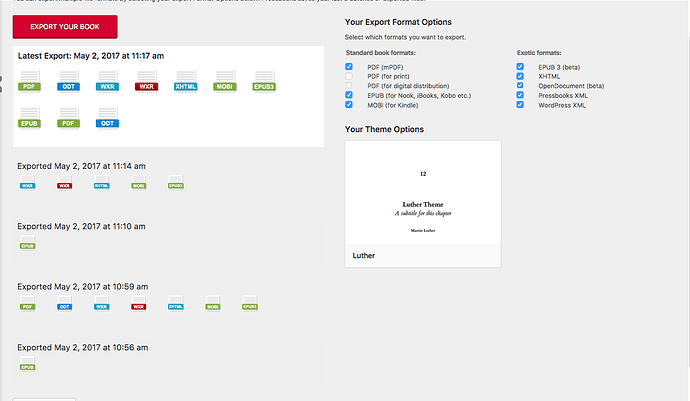
Task: Click 'Exported May 2, 2017 at 11:14 am' heading
Action: (81, 166)
